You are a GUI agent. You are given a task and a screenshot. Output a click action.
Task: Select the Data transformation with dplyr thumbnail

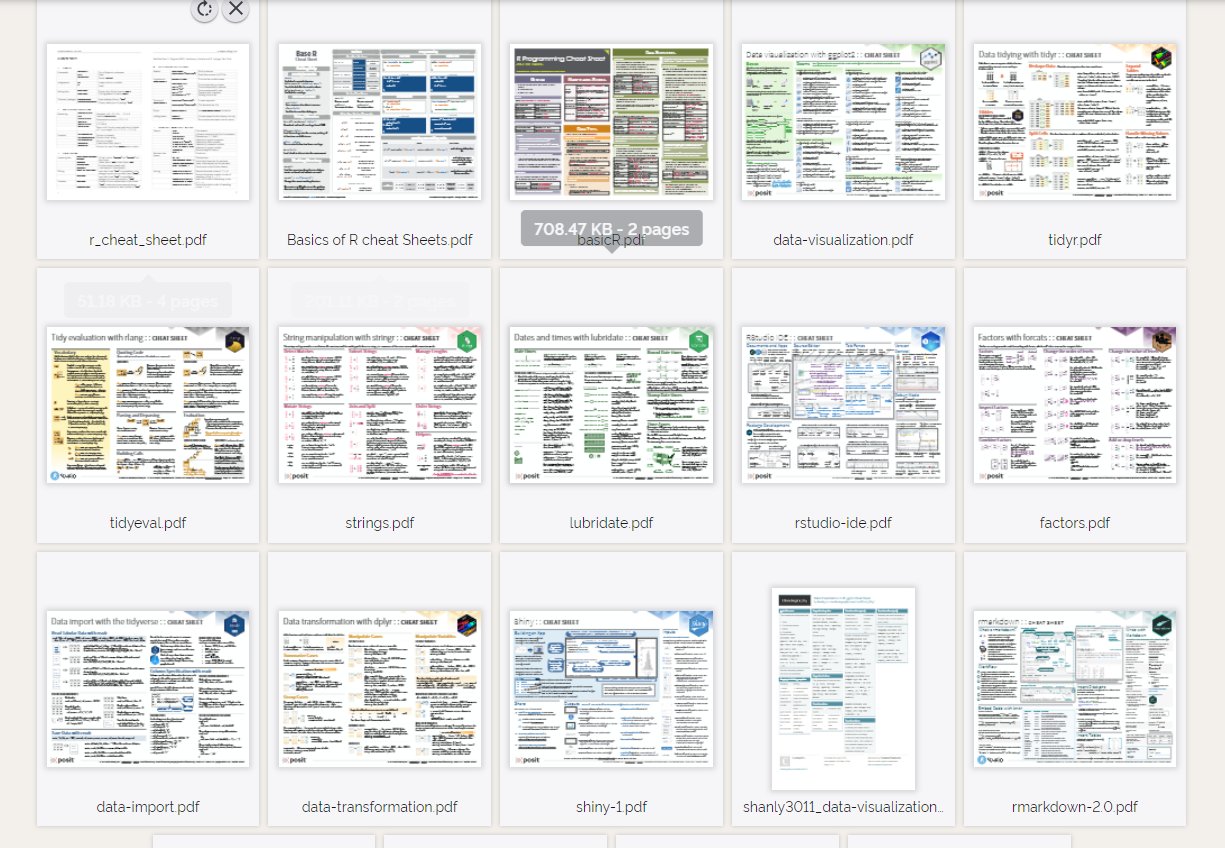click(x=380, y=689)
